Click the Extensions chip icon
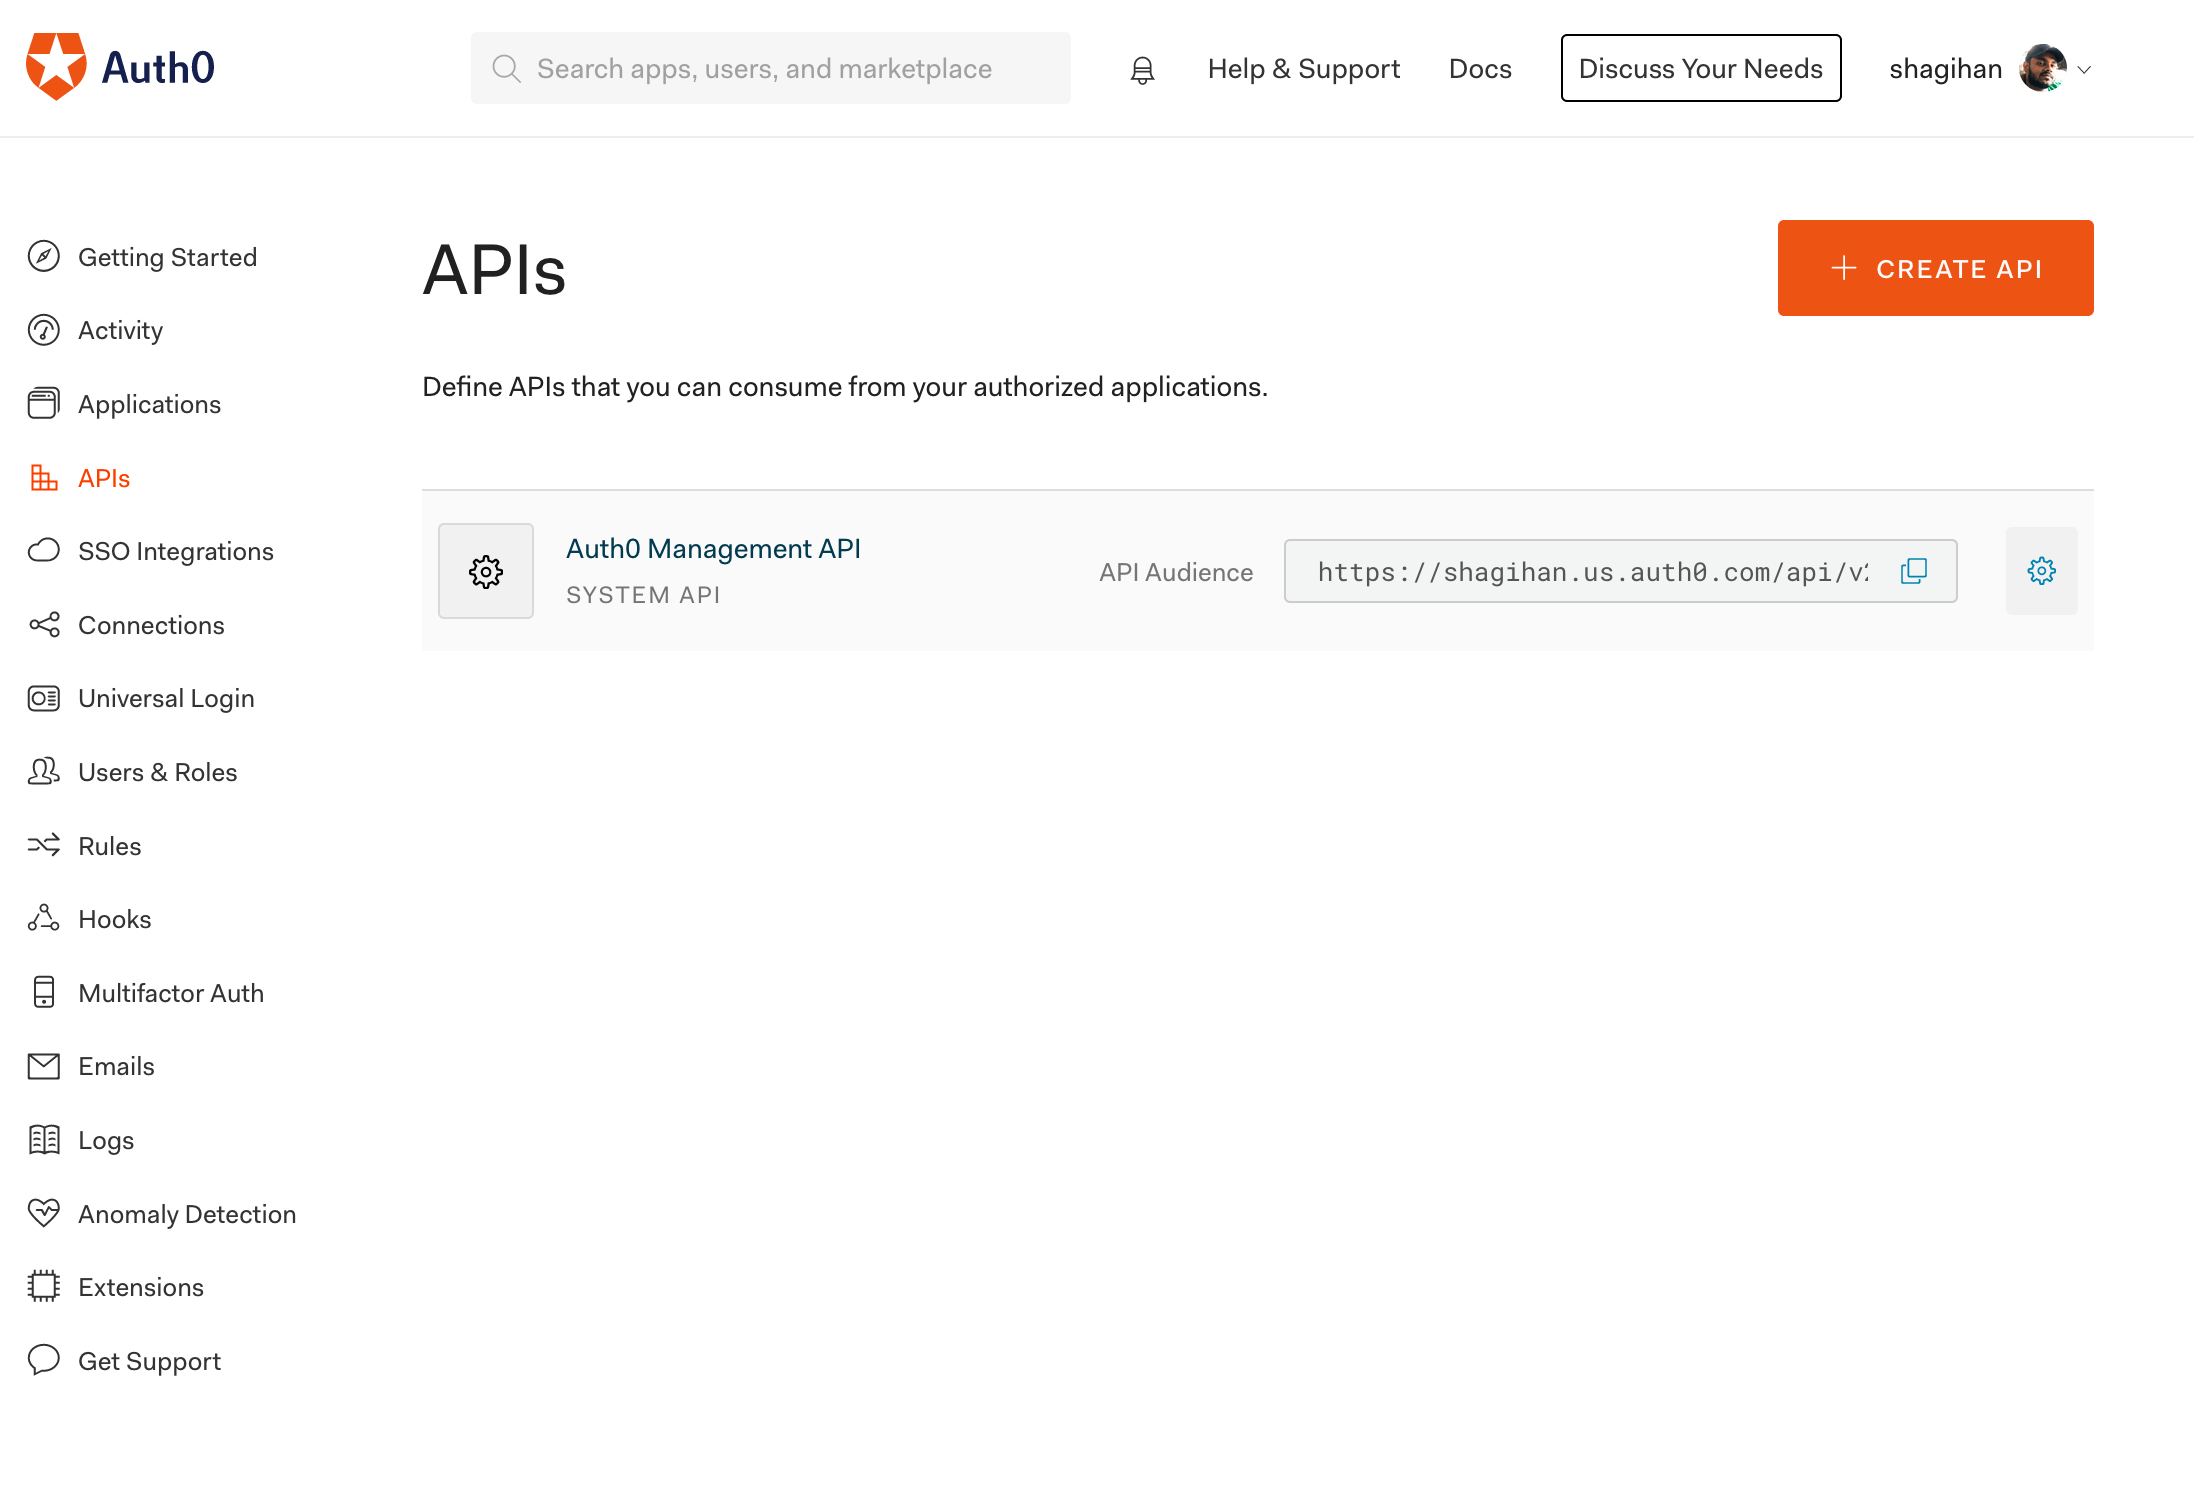The width and height of the screenshot is (2194, 1508). (44, 1287)
